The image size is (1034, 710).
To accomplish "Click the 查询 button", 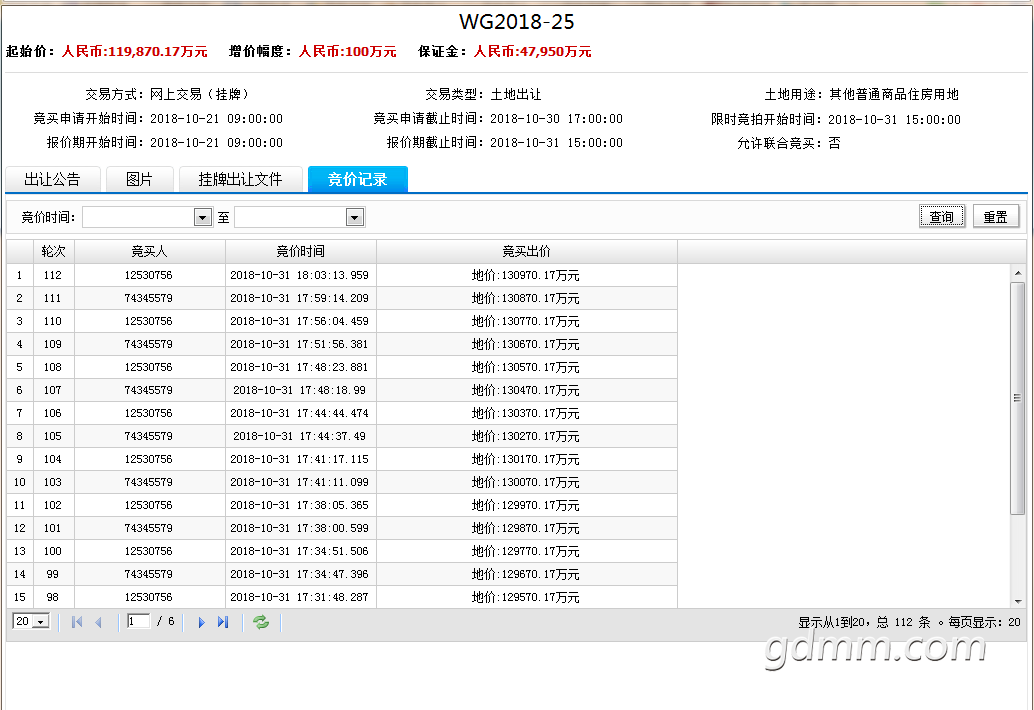I will click(941, 216).
